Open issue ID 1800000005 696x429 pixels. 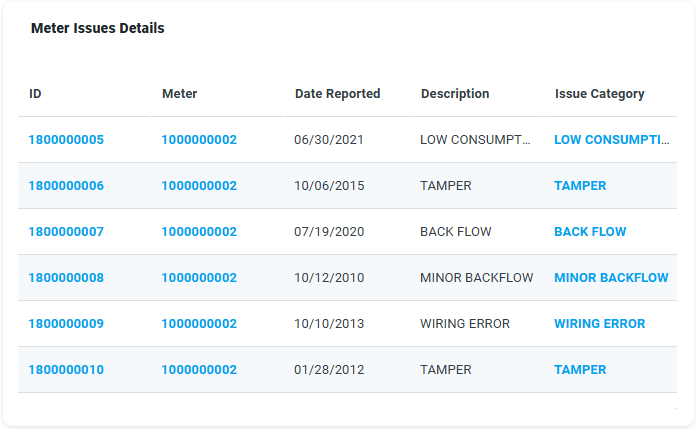point(66,140)
